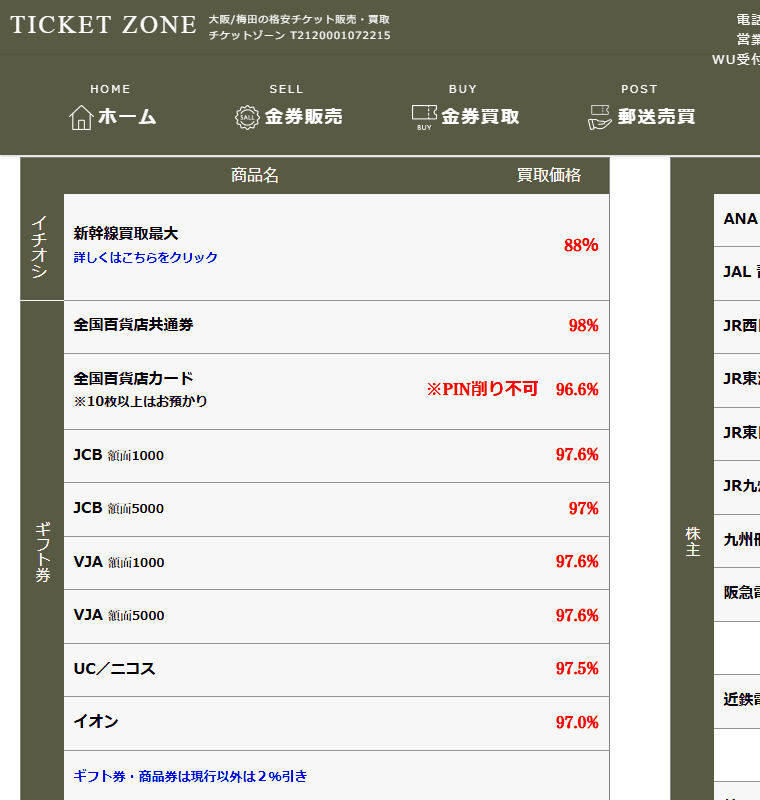The image size is (760, 800).
Task: Click the TICKET ZONE logo
Action: click(103, 25)
